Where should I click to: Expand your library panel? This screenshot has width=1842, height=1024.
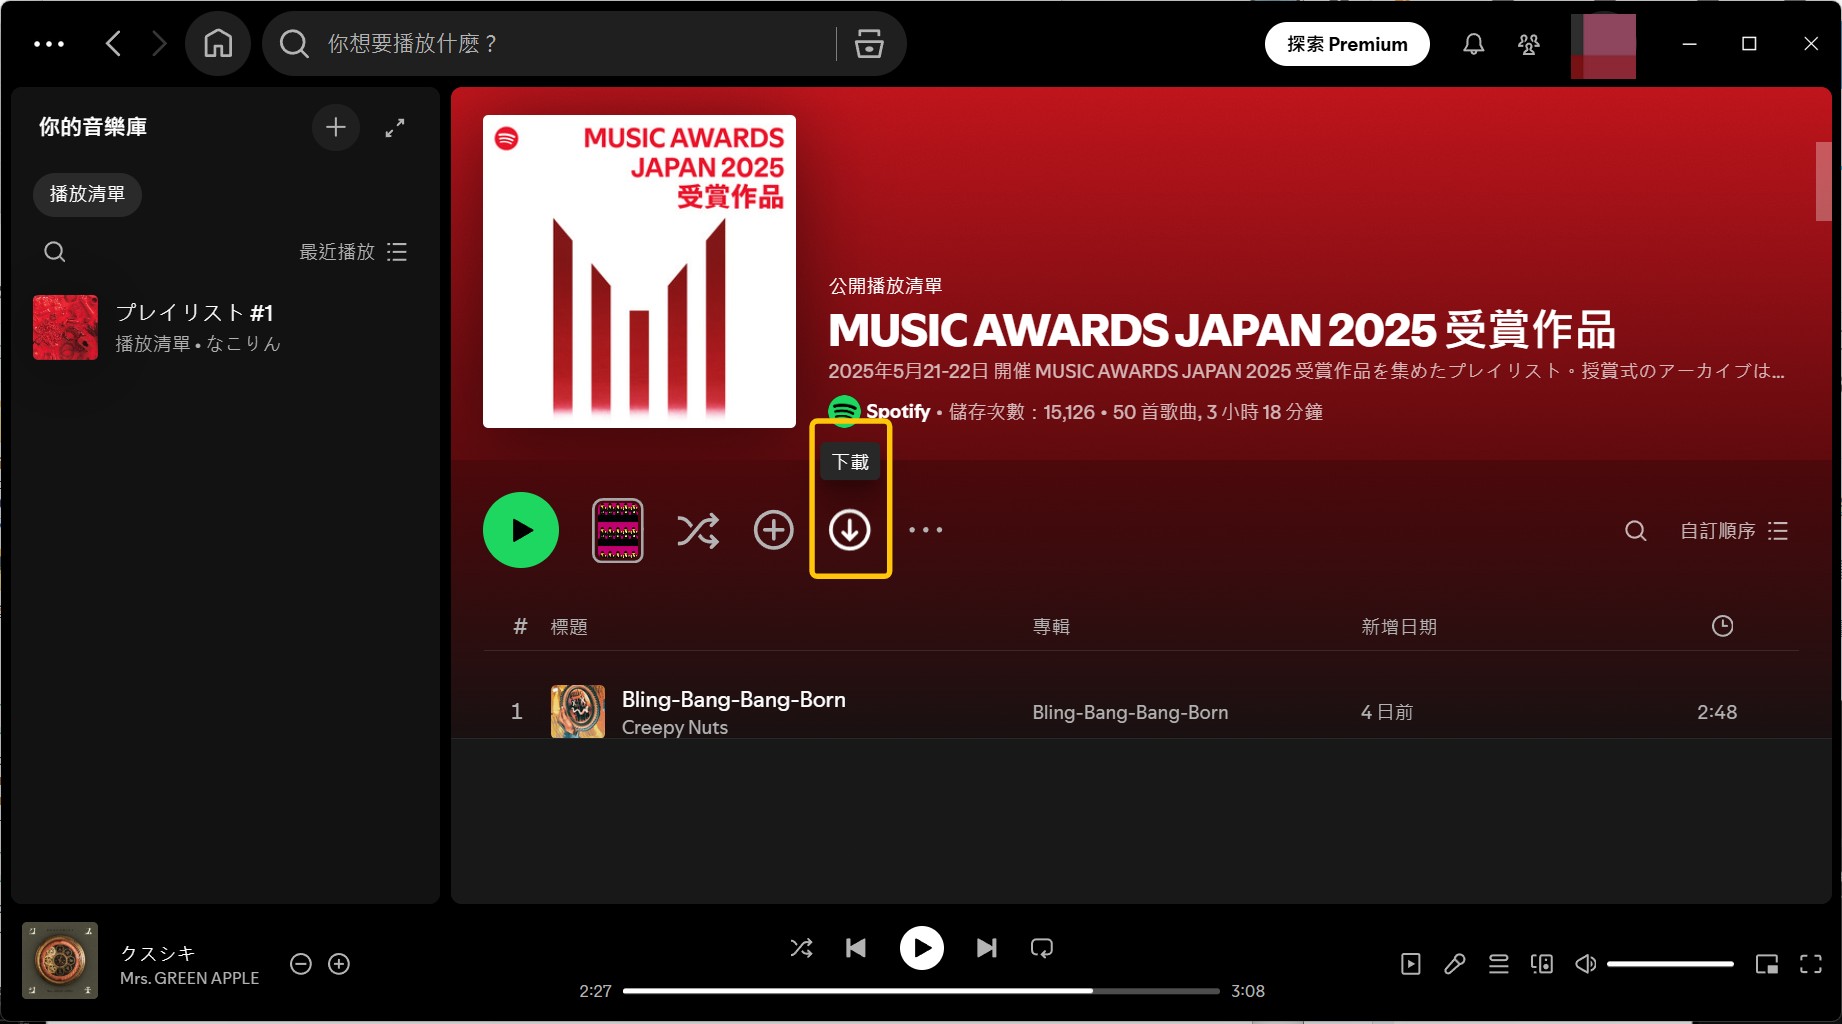pyautogui.click(x=395, y=127)
